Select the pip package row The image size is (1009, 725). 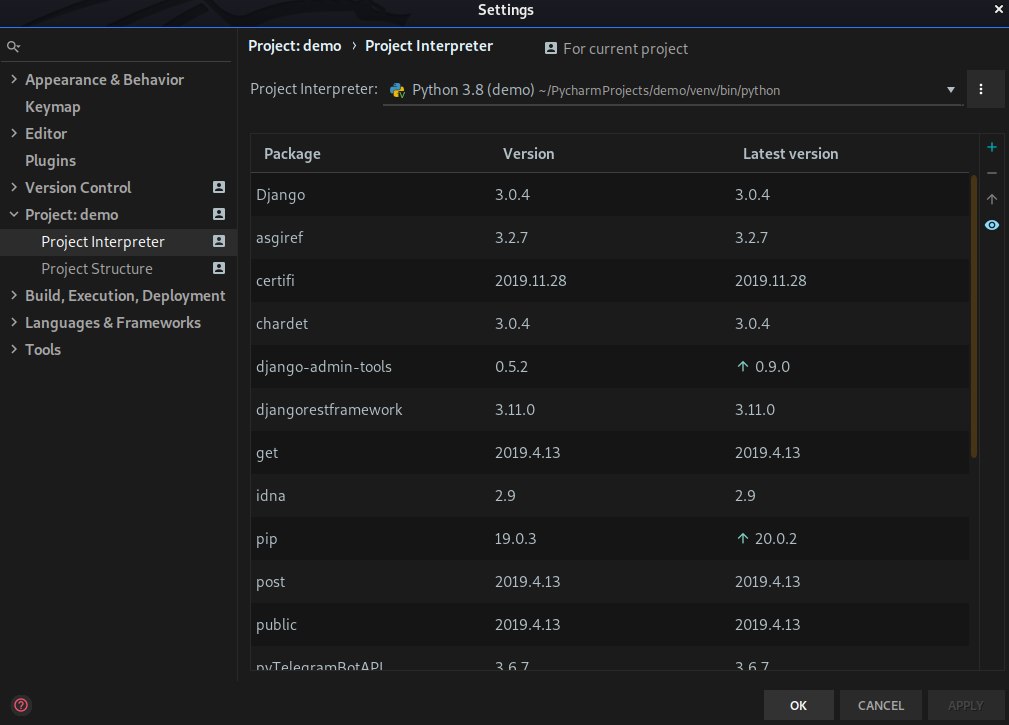610,538
